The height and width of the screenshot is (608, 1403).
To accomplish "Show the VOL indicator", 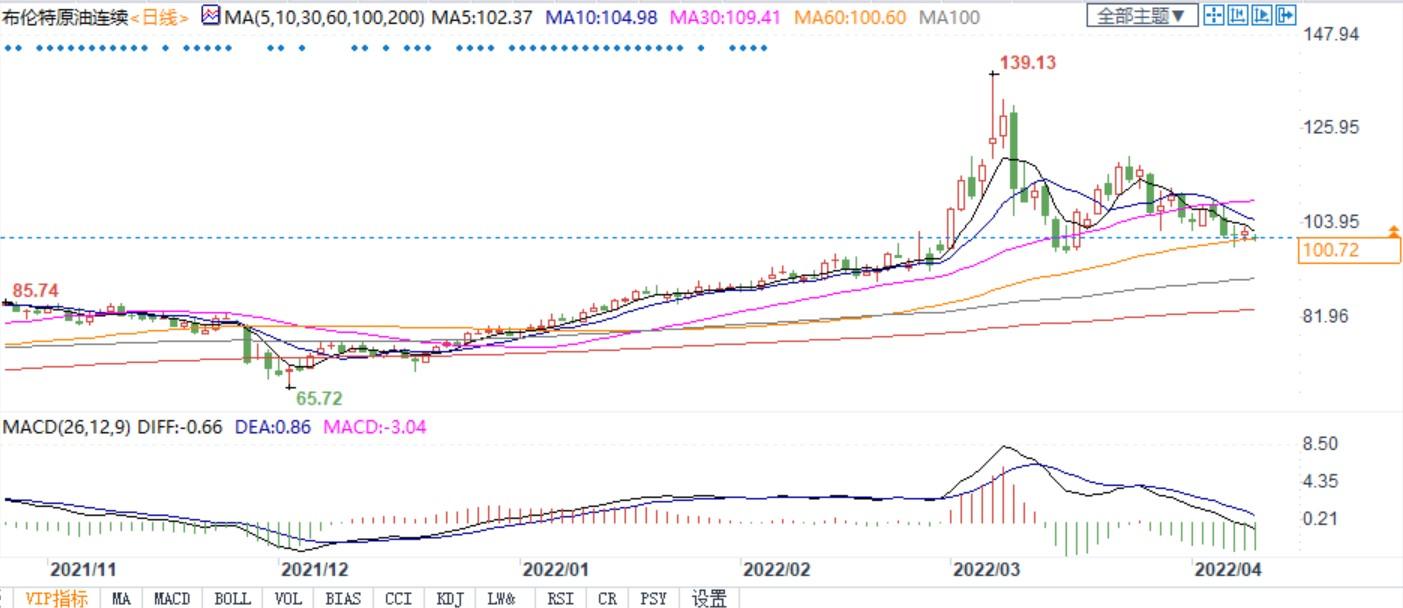I will pyautogui.click(x=288, y=598).
